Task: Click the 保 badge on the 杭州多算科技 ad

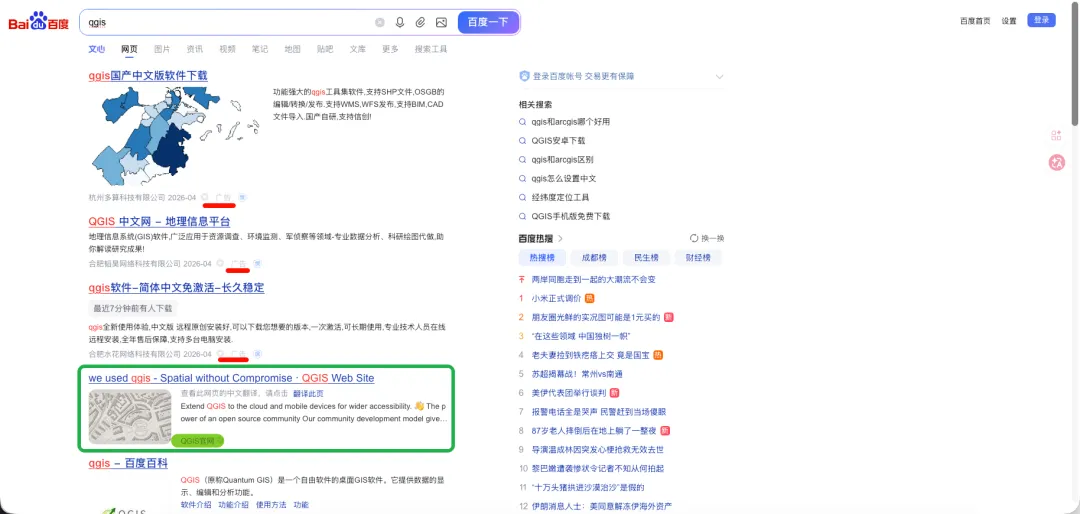Action: 242,197
